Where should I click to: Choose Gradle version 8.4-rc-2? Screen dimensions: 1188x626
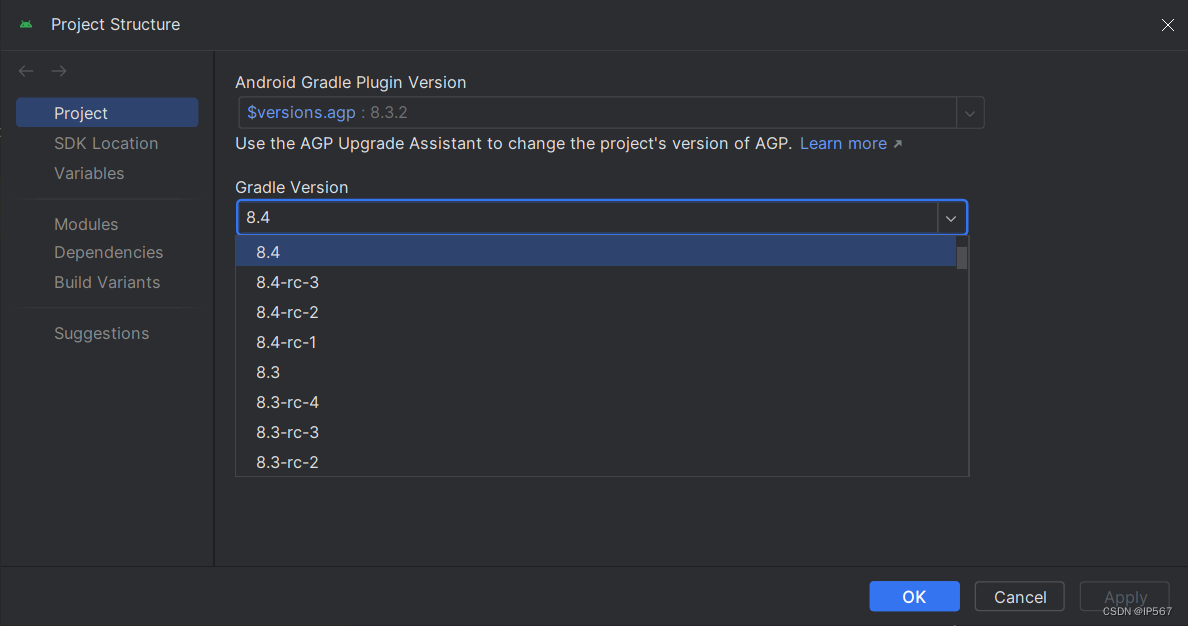(x=596, y=312)
